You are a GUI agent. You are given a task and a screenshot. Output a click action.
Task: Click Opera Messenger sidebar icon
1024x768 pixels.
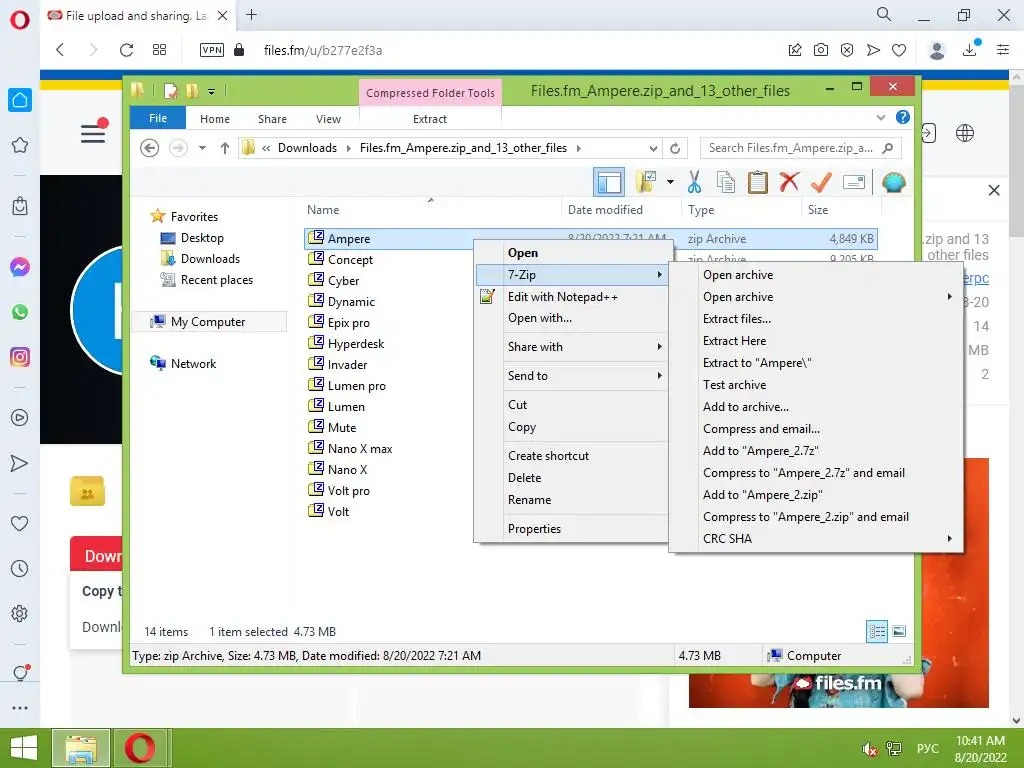click(20, 267)
